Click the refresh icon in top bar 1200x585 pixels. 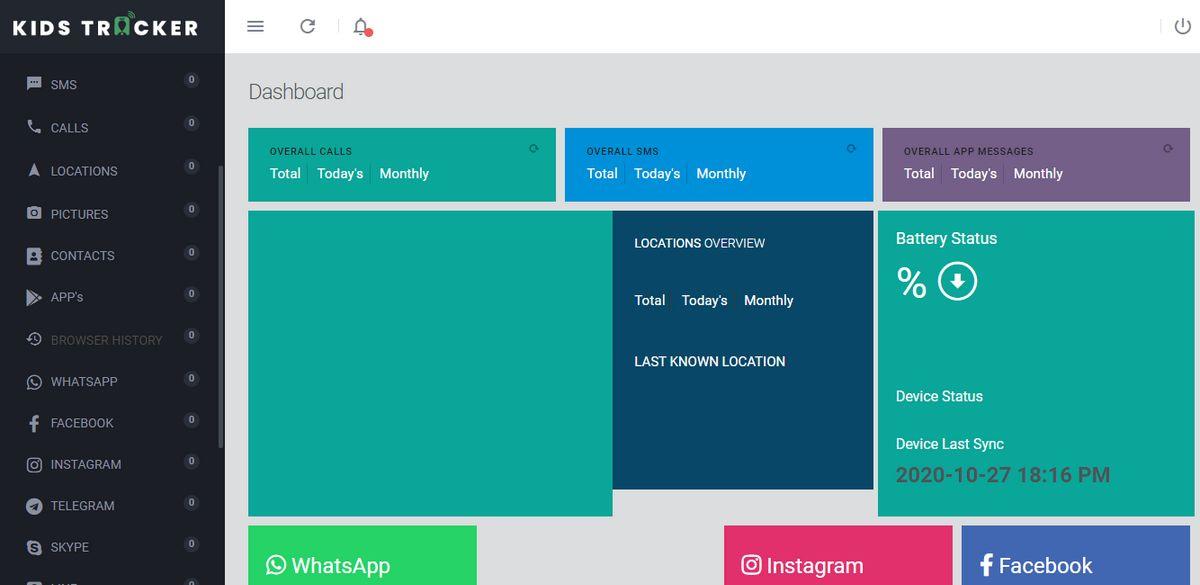[x=308, y=26]
